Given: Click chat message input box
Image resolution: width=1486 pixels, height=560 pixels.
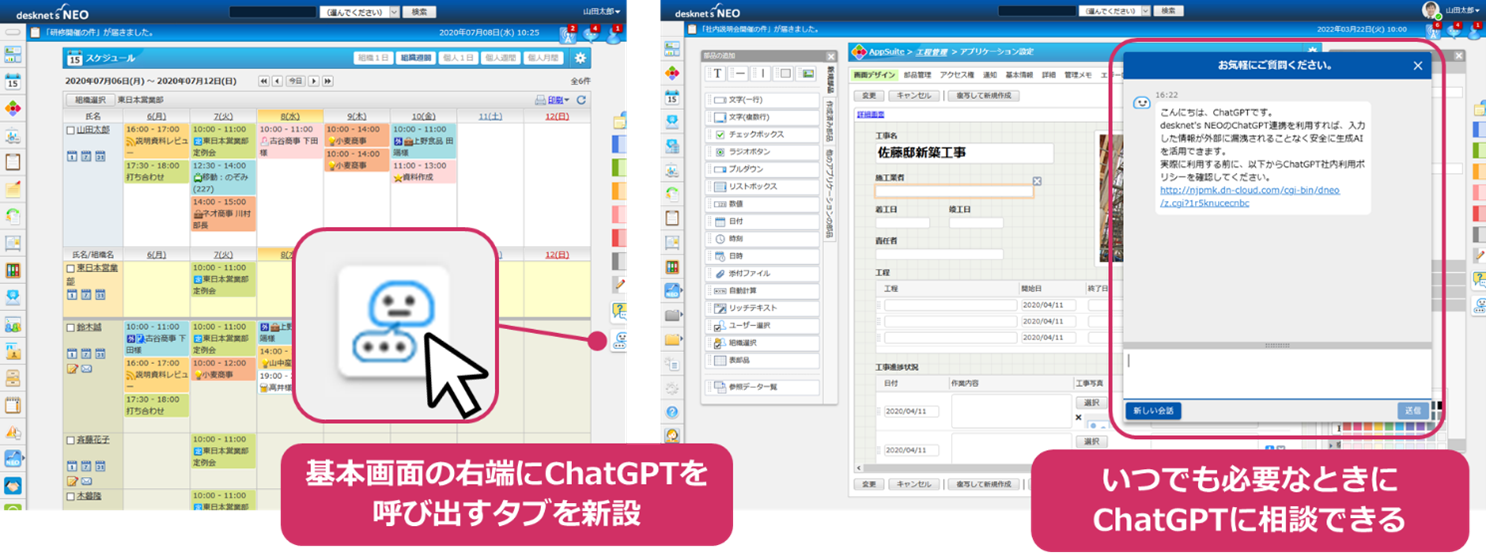Looking at the screenshot, I should click(x=1276, y=374).
